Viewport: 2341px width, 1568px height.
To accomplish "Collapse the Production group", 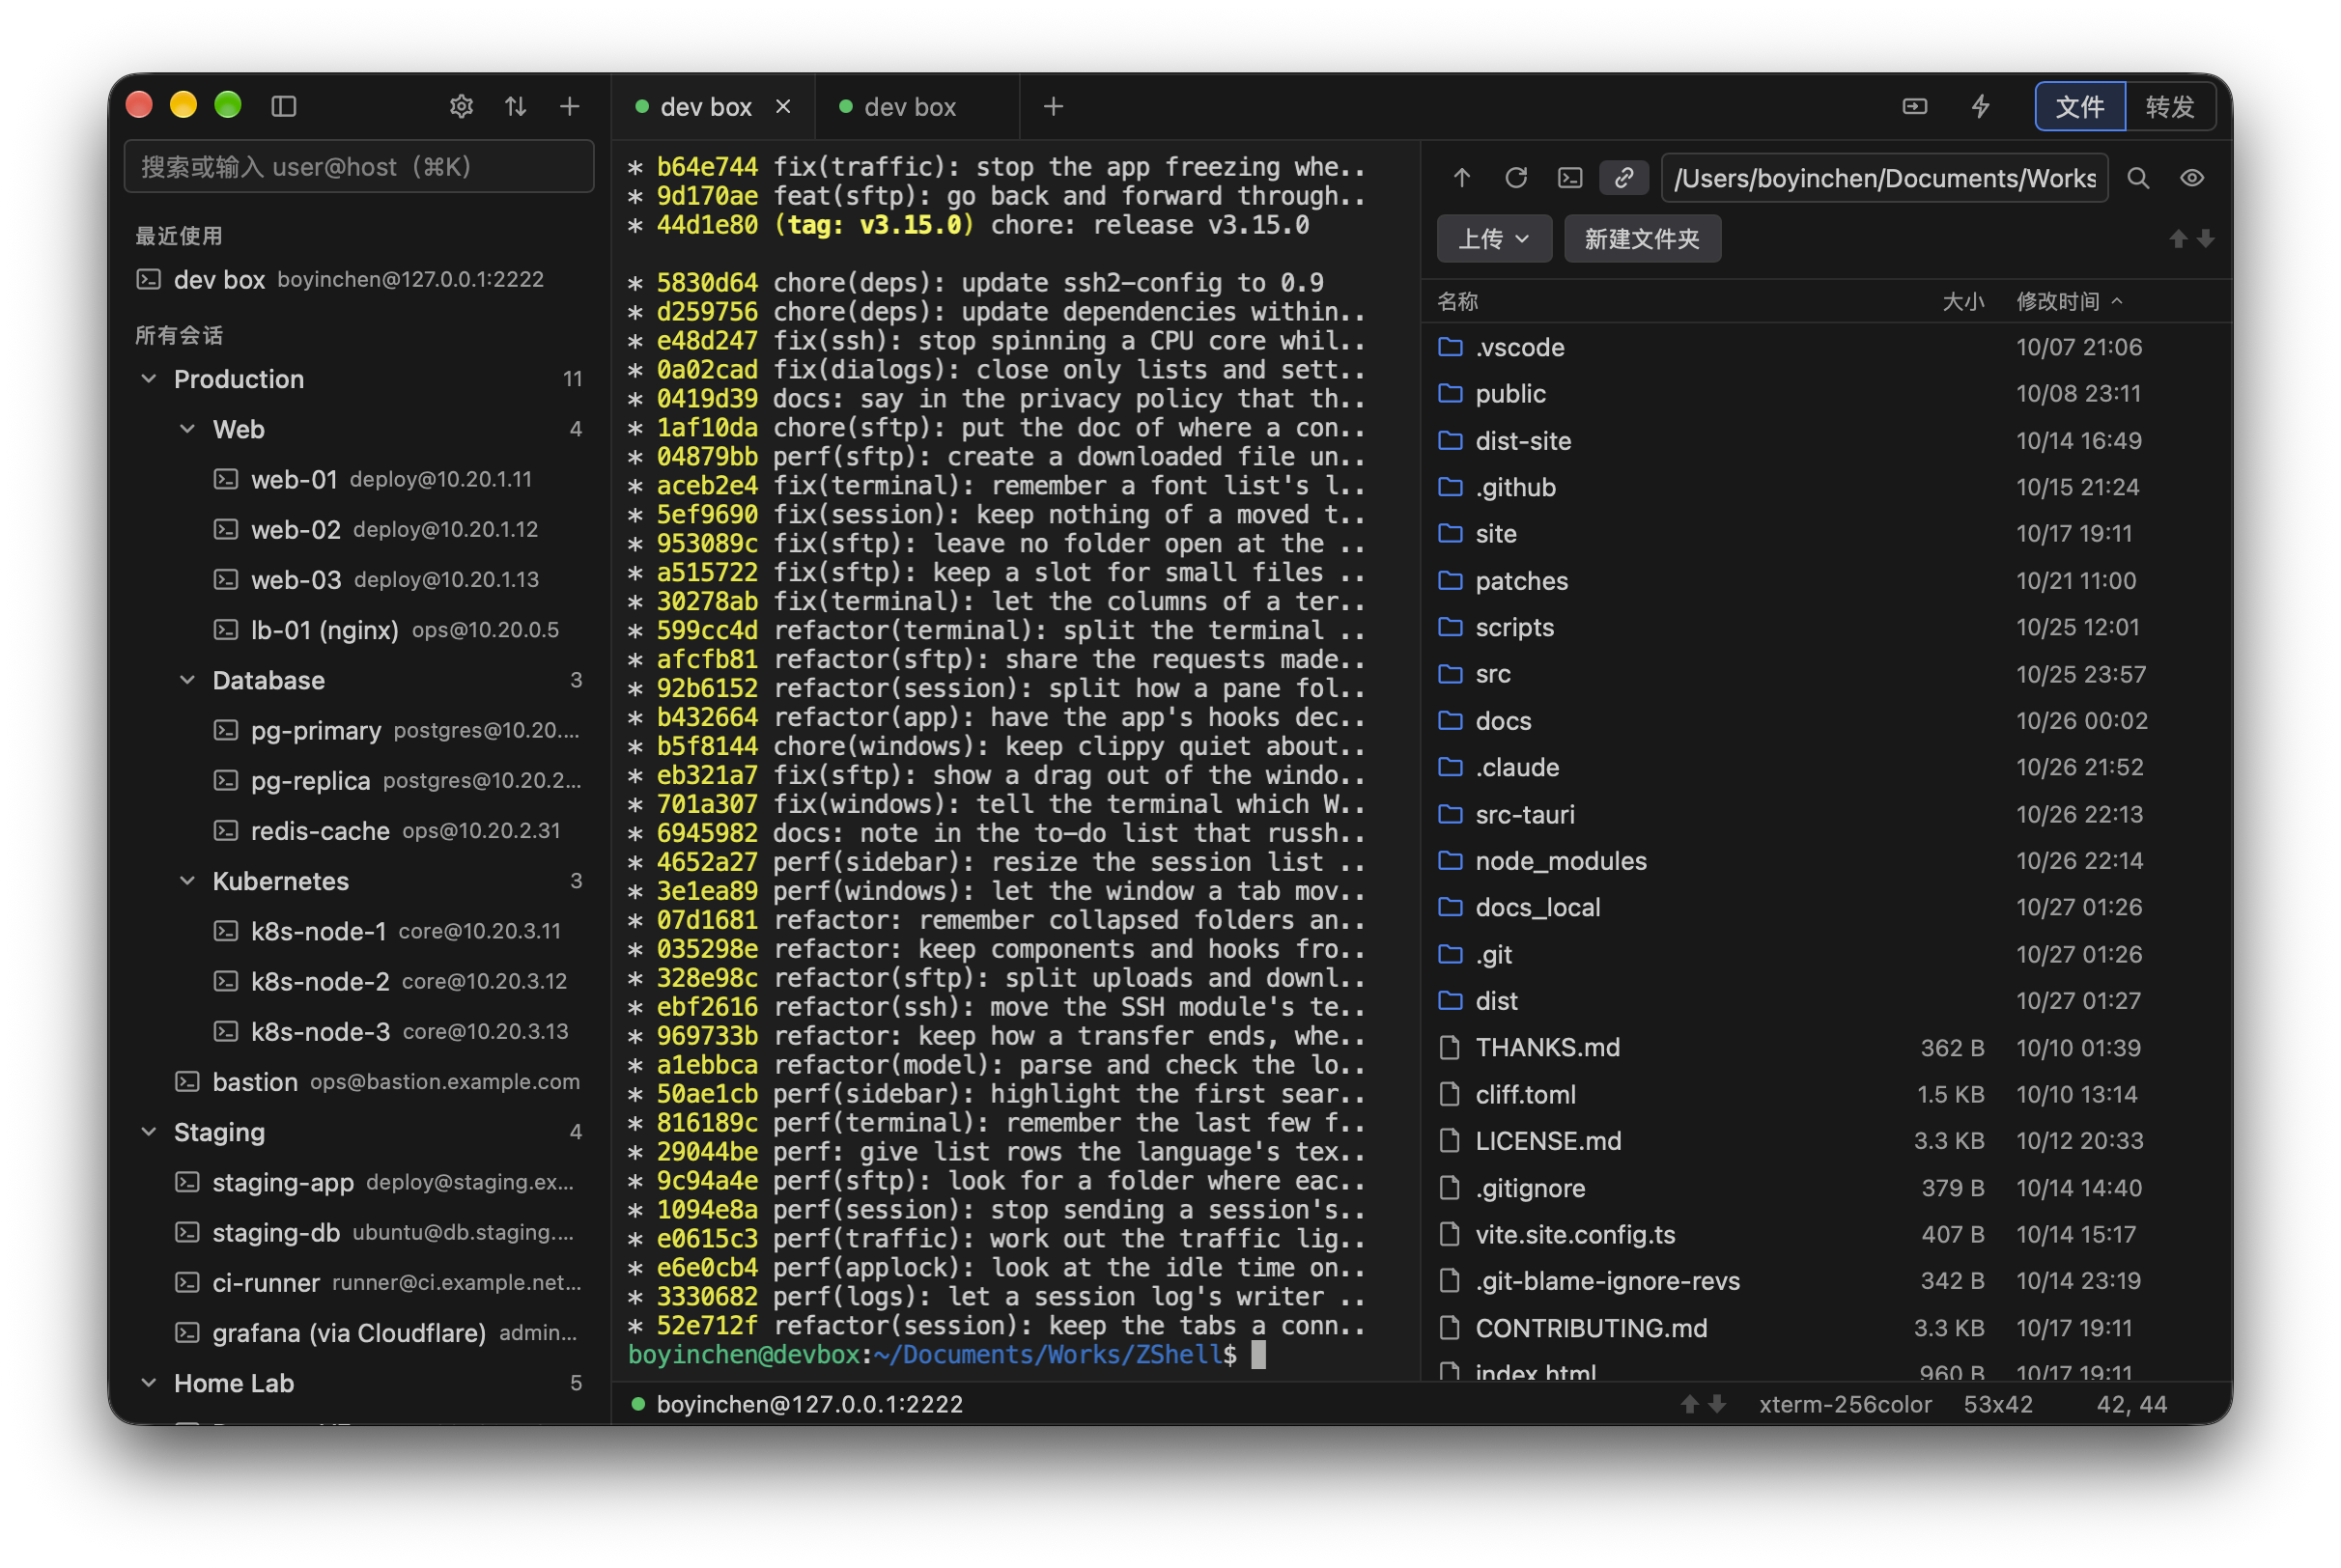I will coord(149,379).
